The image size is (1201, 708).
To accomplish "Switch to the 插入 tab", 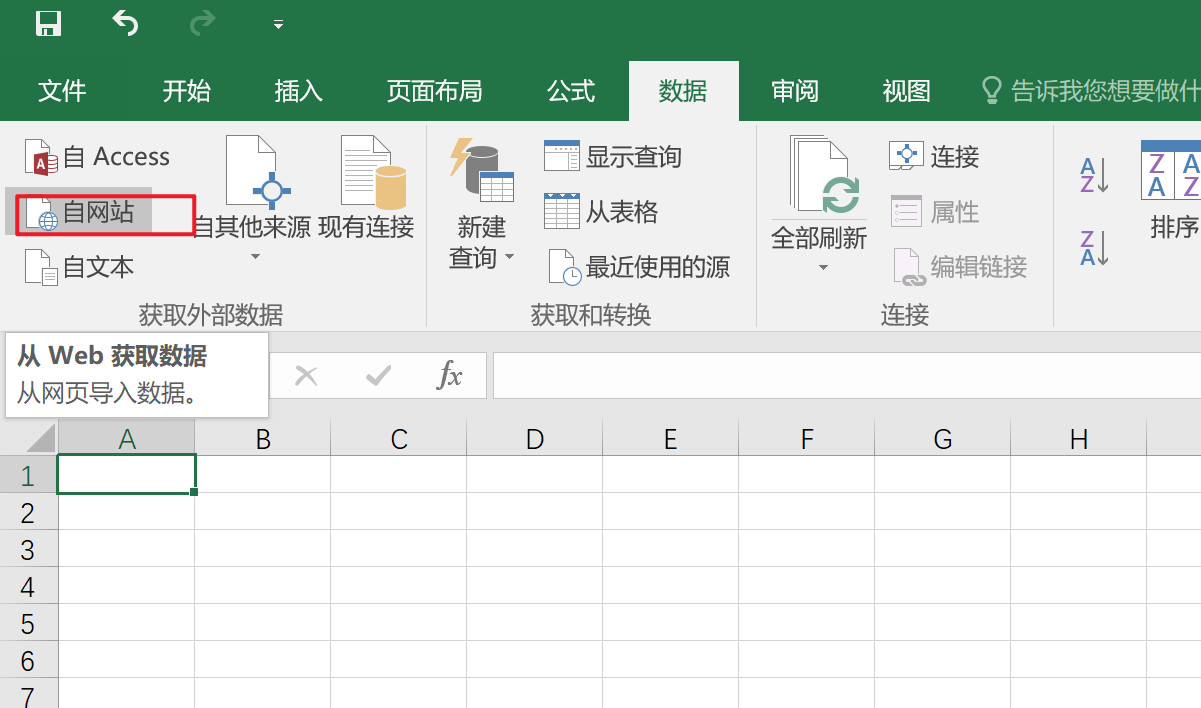I will tap(299, 91).
